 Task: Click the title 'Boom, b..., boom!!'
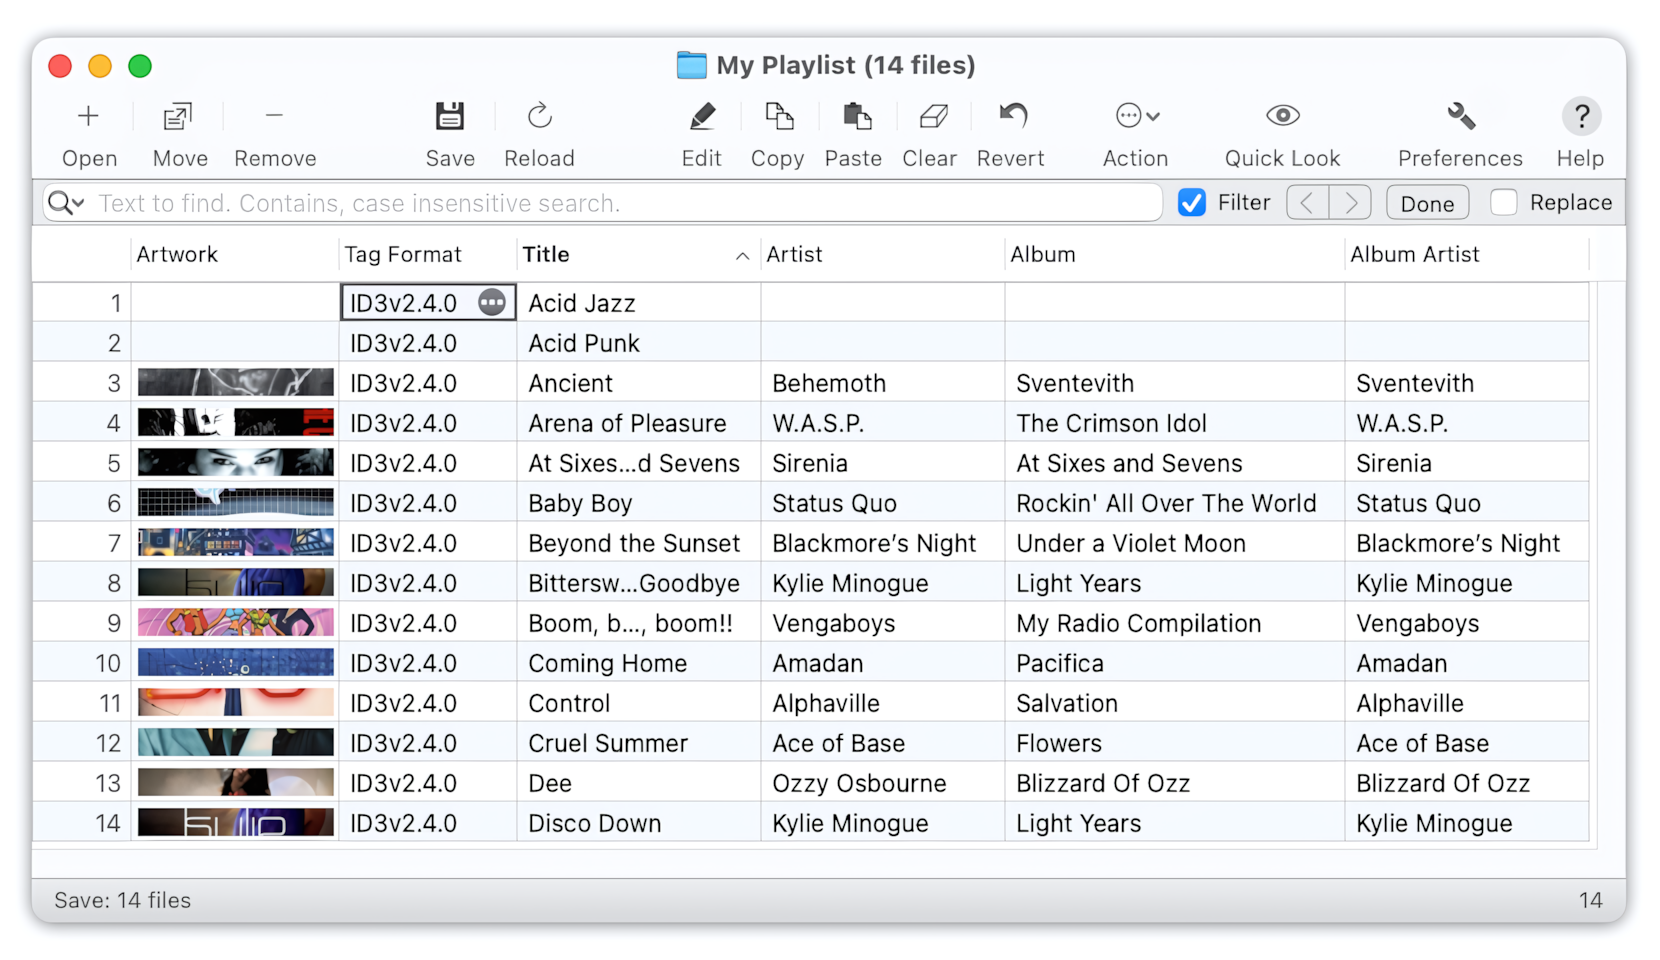(x=630, y=623)
